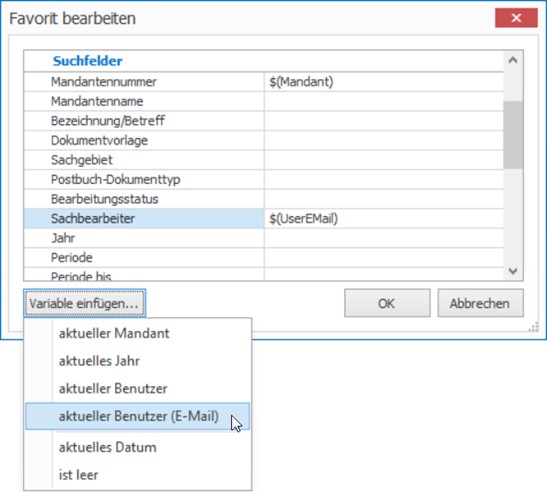
Task: Click the $(Mandant) value field
Action: pyautogui.click(x=384, y=82)
